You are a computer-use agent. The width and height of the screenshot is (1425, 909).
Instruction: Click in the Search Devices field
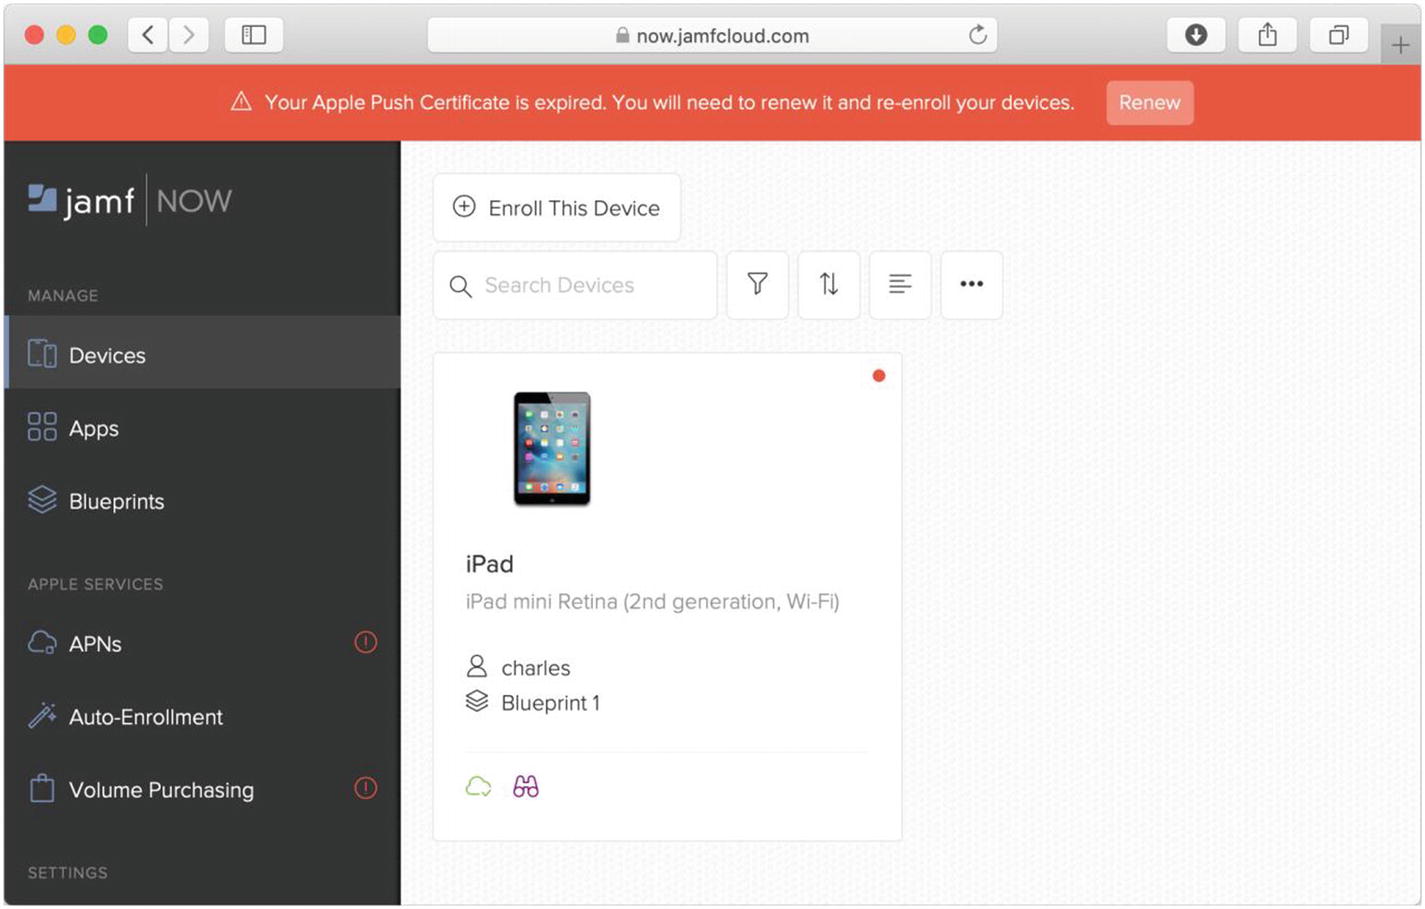575,285
